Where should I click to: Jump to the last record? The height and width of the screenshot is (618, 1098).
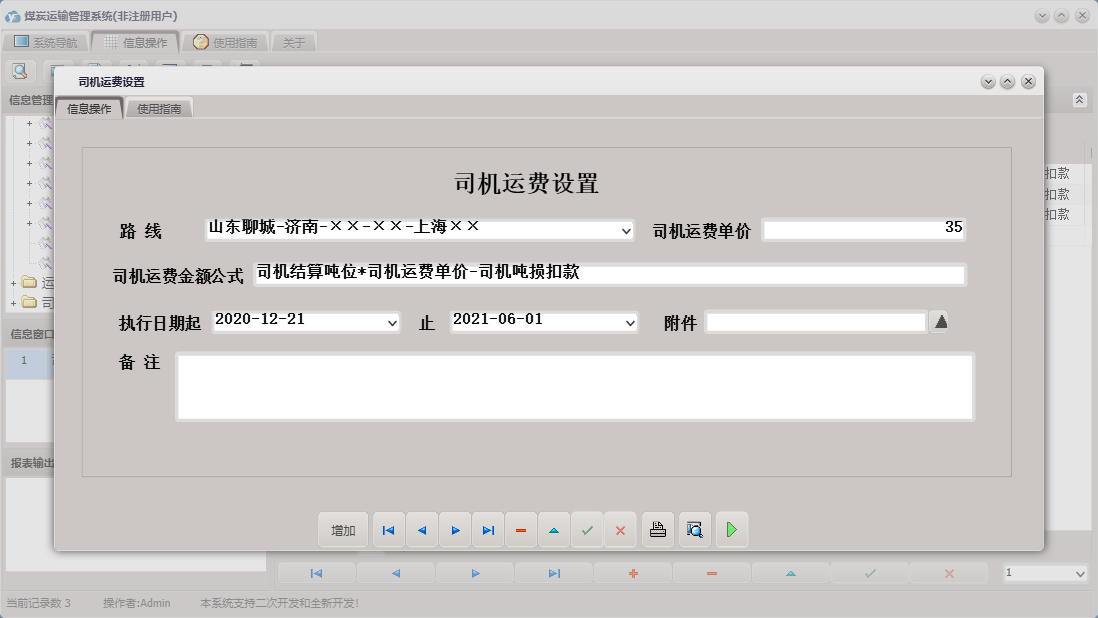pyautogui.click(x=488, y=530)
